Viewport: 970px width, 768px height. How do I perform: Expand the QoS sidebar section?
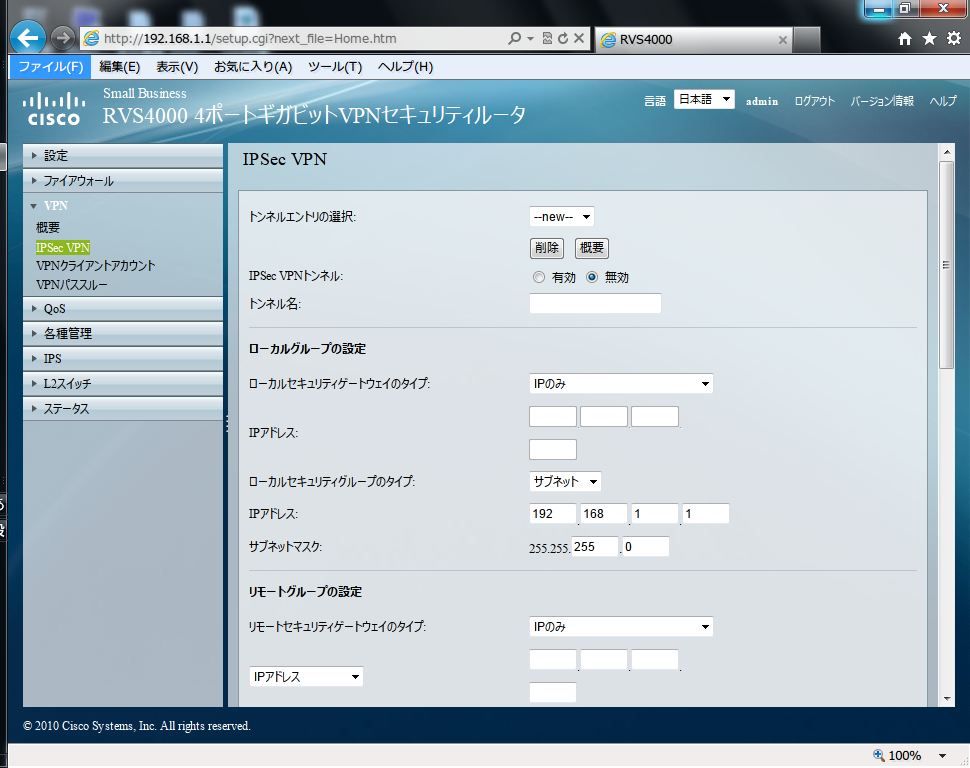point(122,309)
